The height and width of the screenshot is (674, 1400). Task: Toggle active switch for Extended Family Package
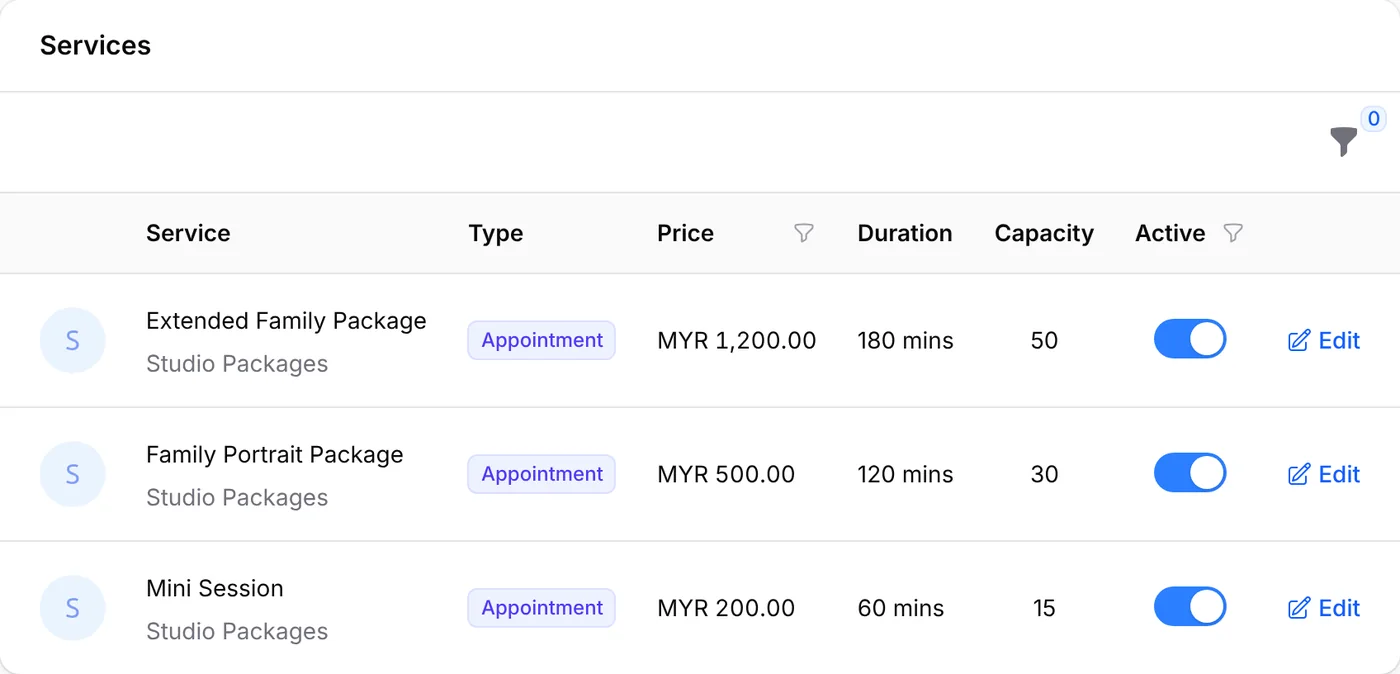1190,339
